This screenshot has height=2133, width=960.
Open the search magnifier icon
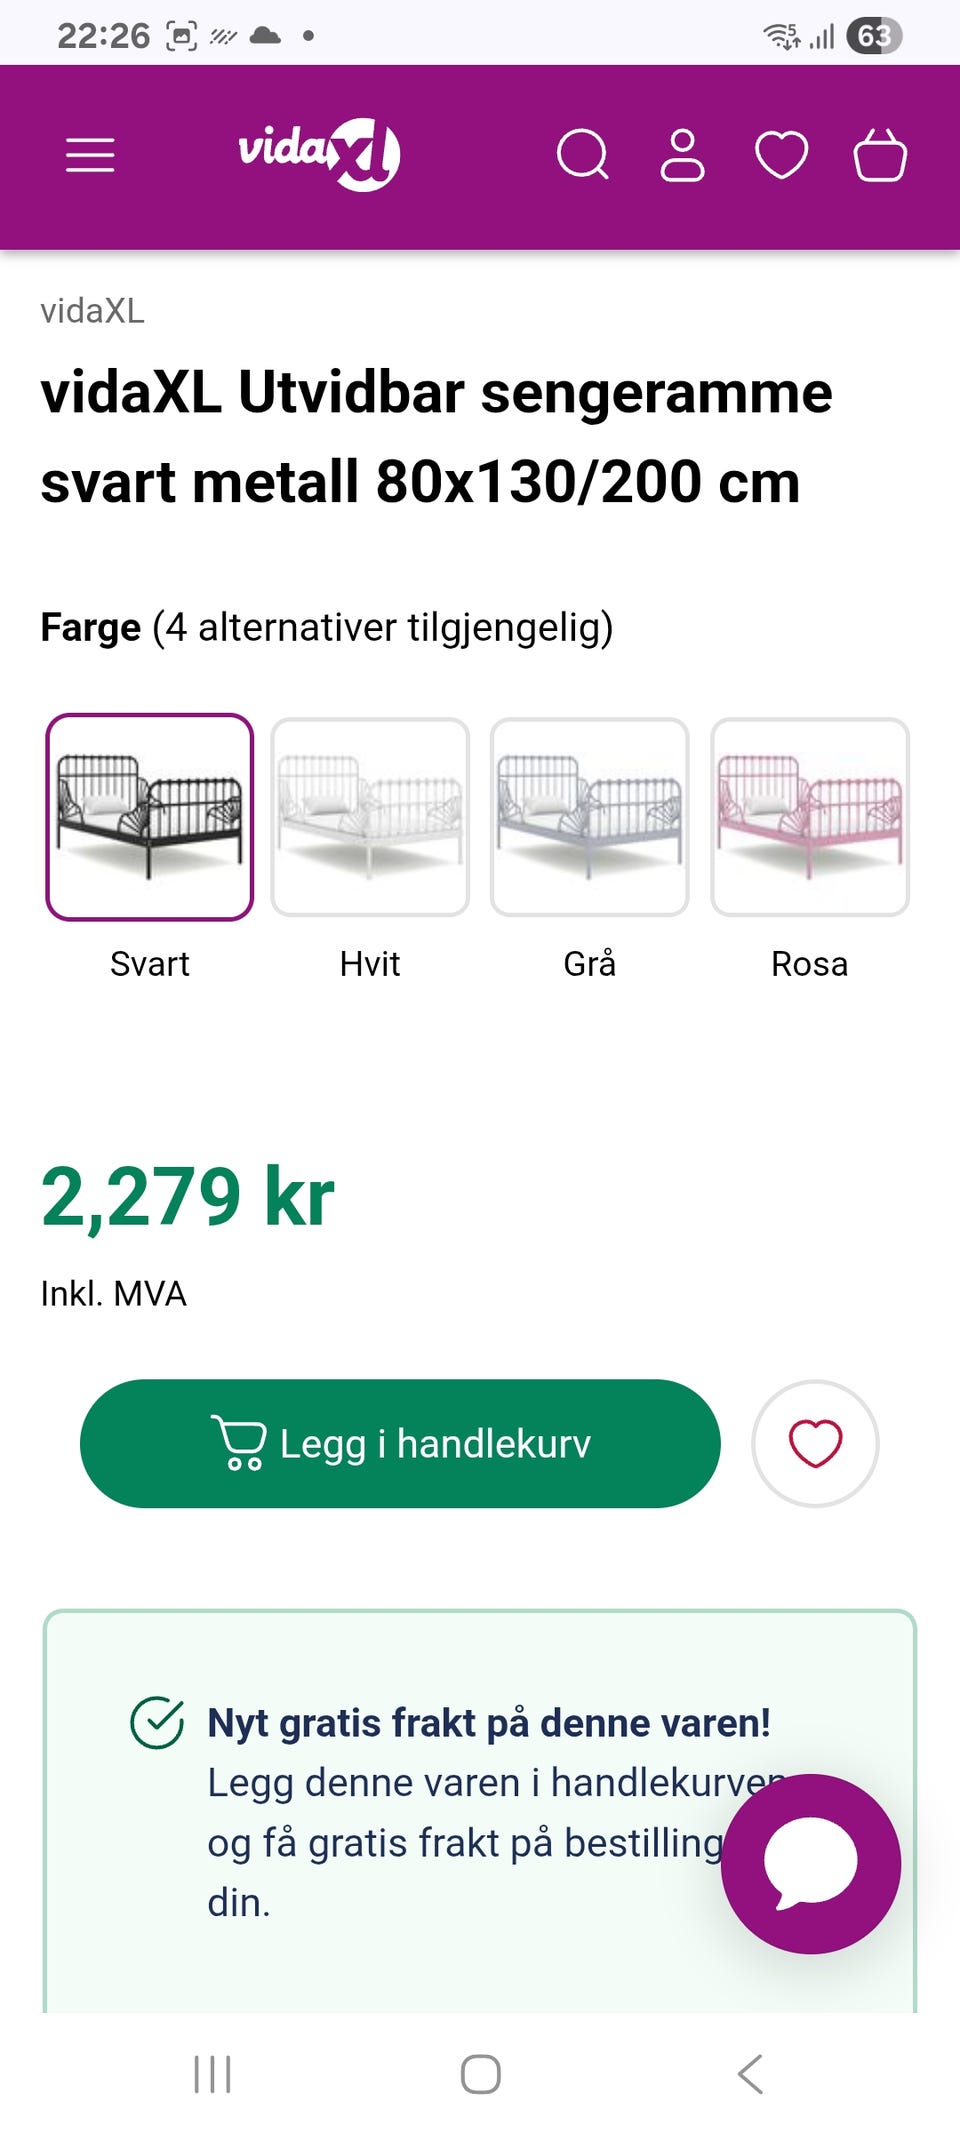click(x=583, y=155)
